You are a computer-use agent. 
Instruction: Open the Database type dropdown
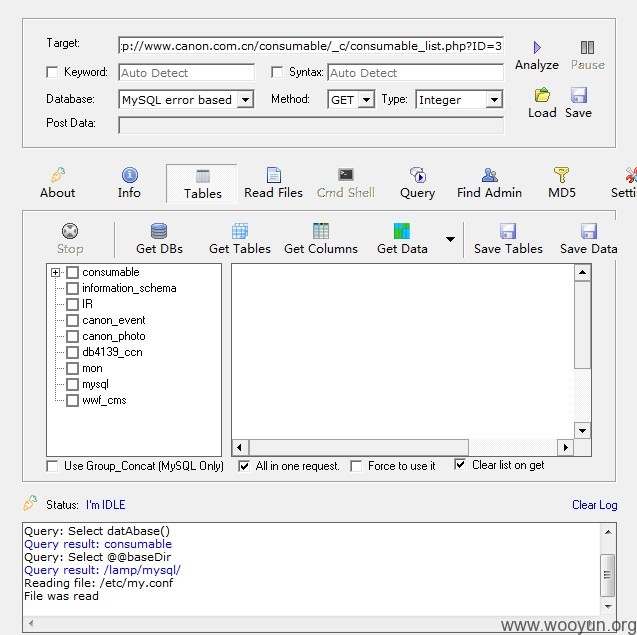coord(246,100)
